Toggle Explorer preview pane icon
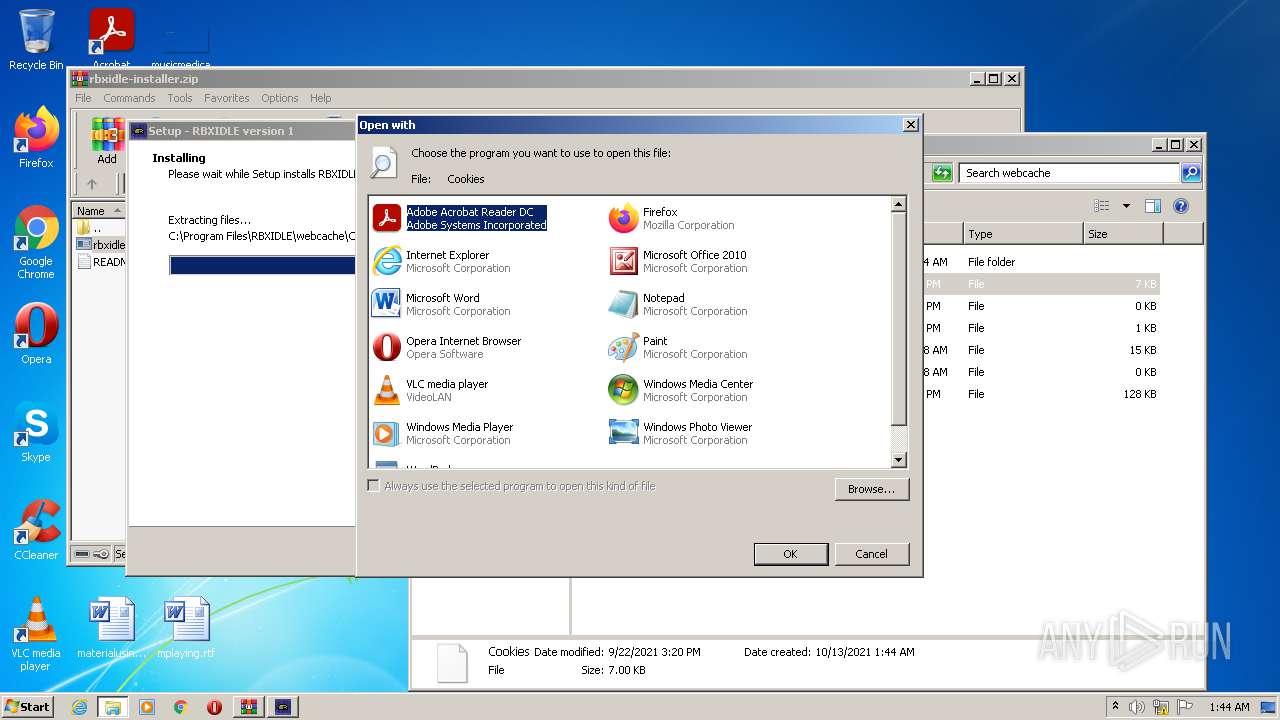 (x=1152, y=206)
